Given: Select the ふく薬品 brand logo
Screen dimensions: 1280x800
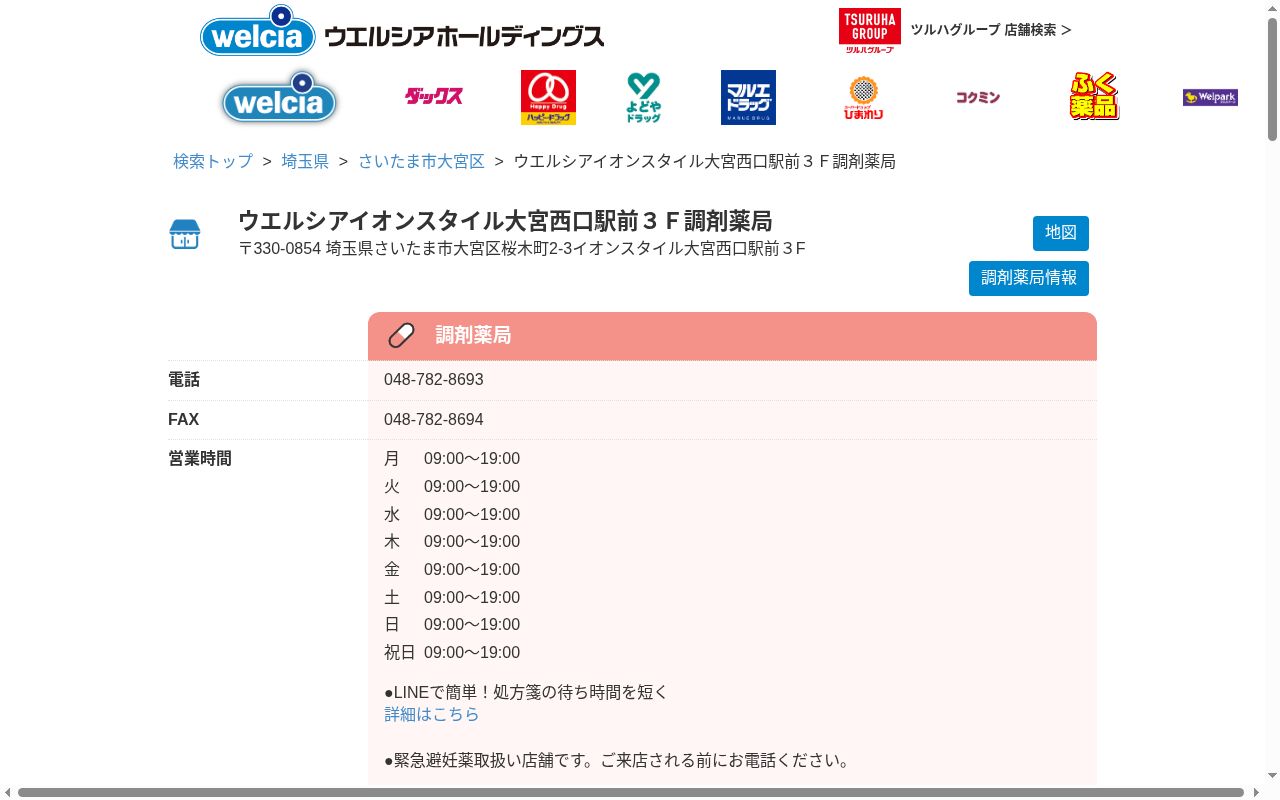Looking at the screenshot, I should click(1094, 97).
